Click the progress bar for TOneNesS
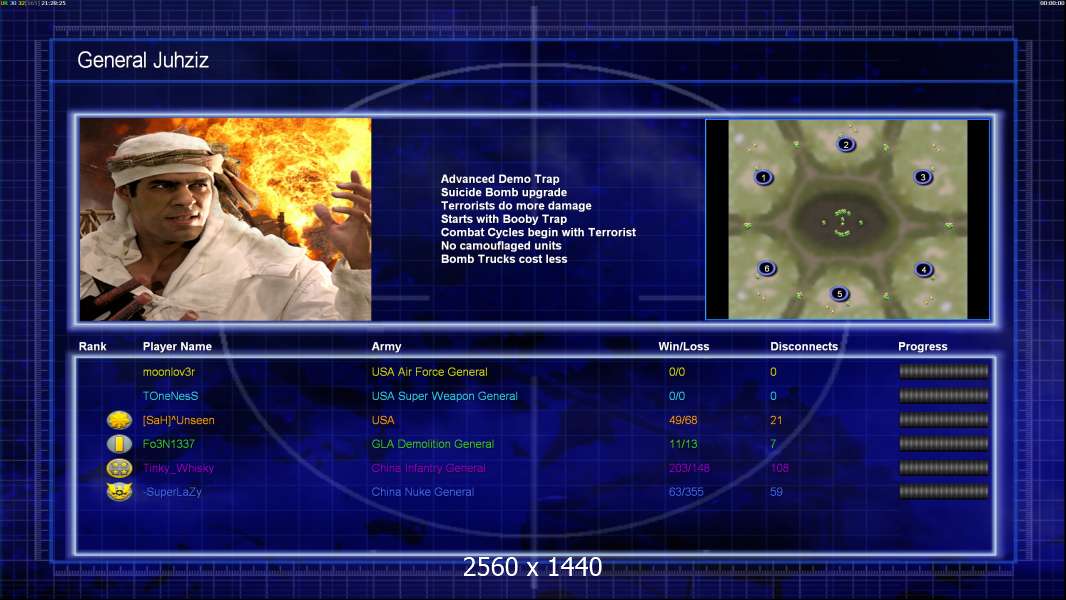 (x=944, y=395)
